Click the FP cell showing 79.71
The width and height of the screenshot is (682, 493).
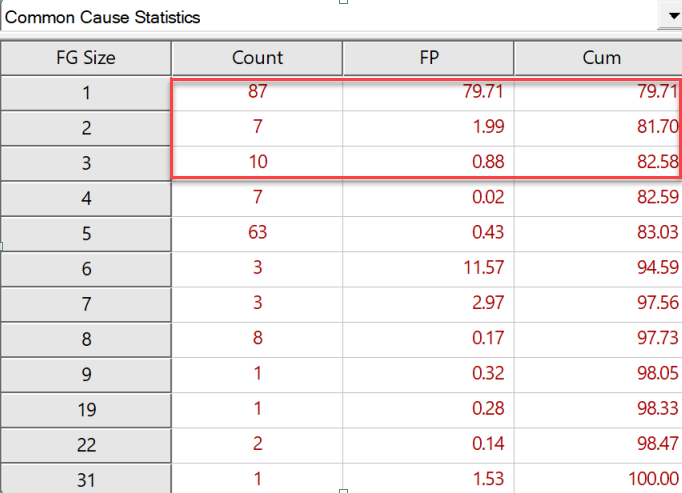click(x=428, y=92)
